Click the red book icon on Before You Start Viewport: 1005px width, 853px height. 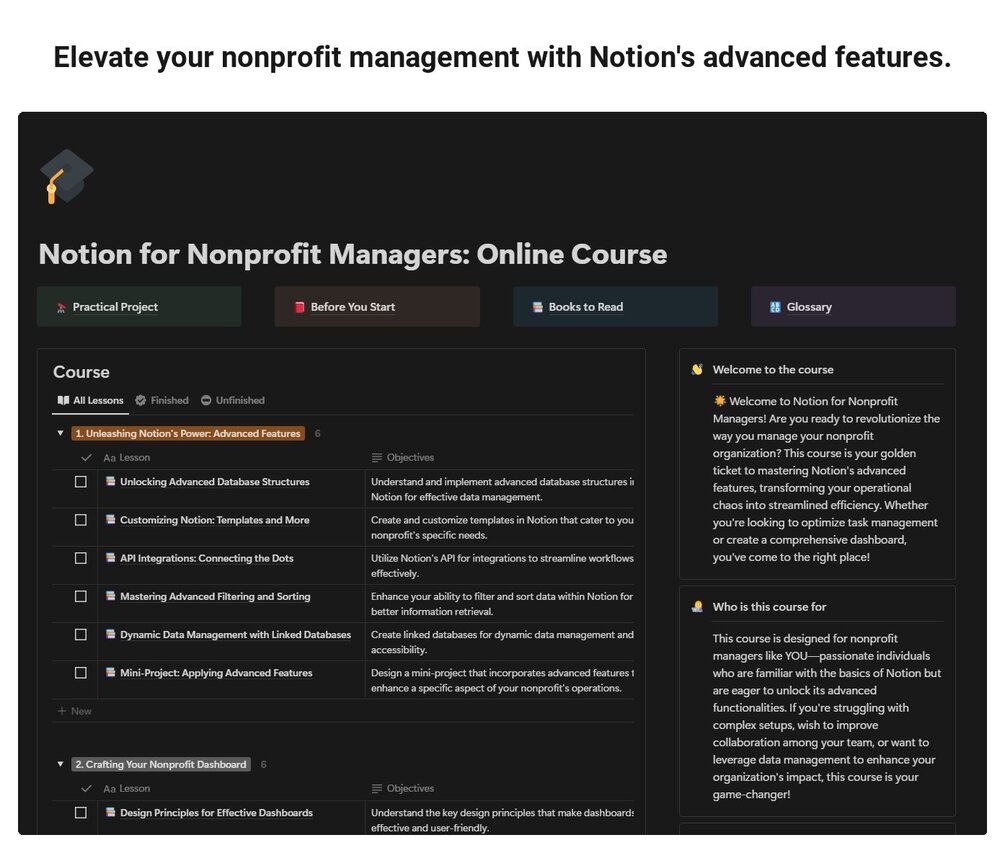point(299,307)
